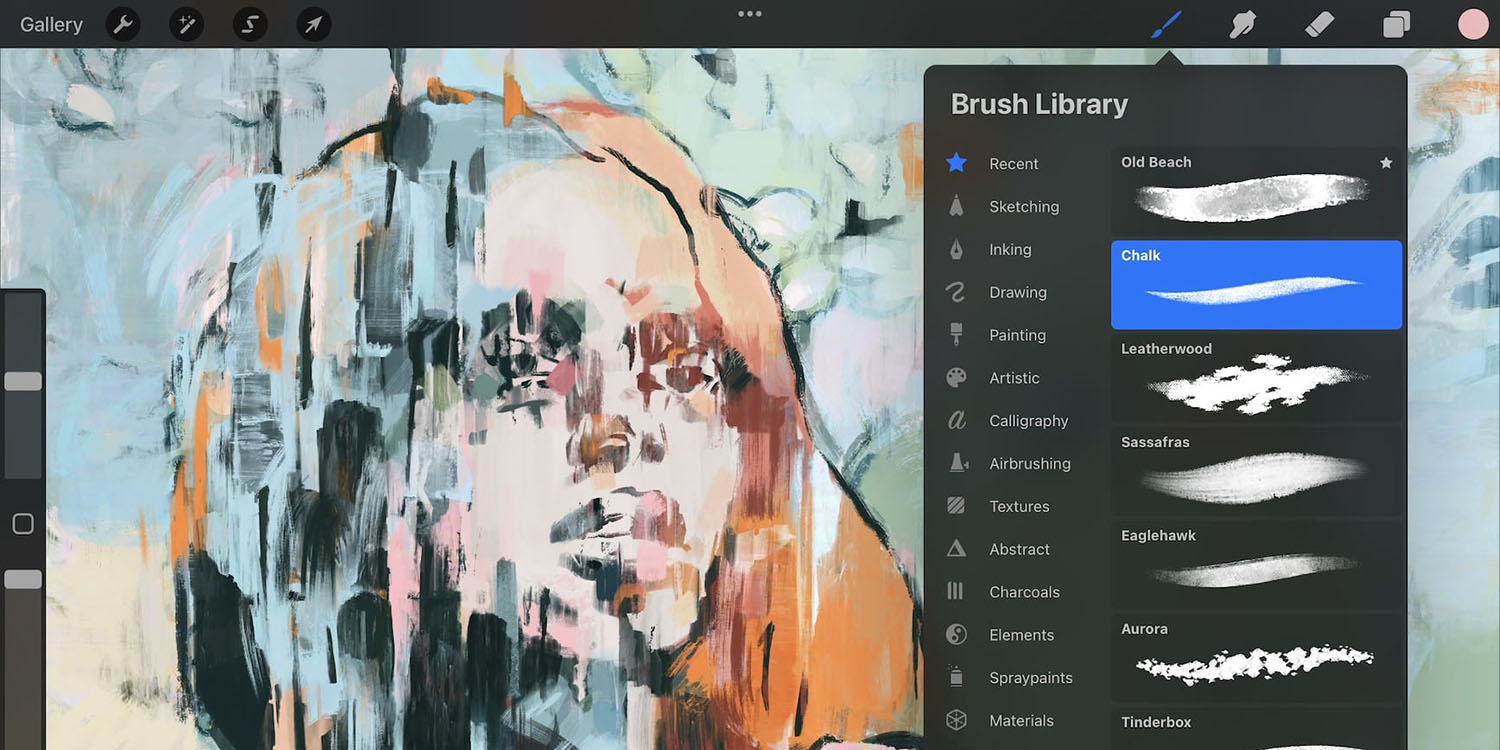This screenshot has width=1500, height=750.
Task: Switch to the Spraypaints category
Action: point(1031,677)
